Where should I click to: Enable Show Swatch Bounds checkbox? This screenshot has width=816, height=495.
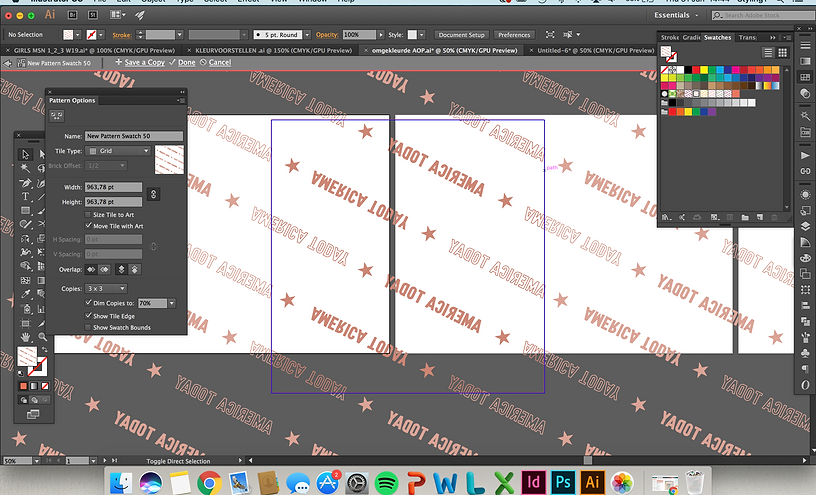[x=88, y=327]
